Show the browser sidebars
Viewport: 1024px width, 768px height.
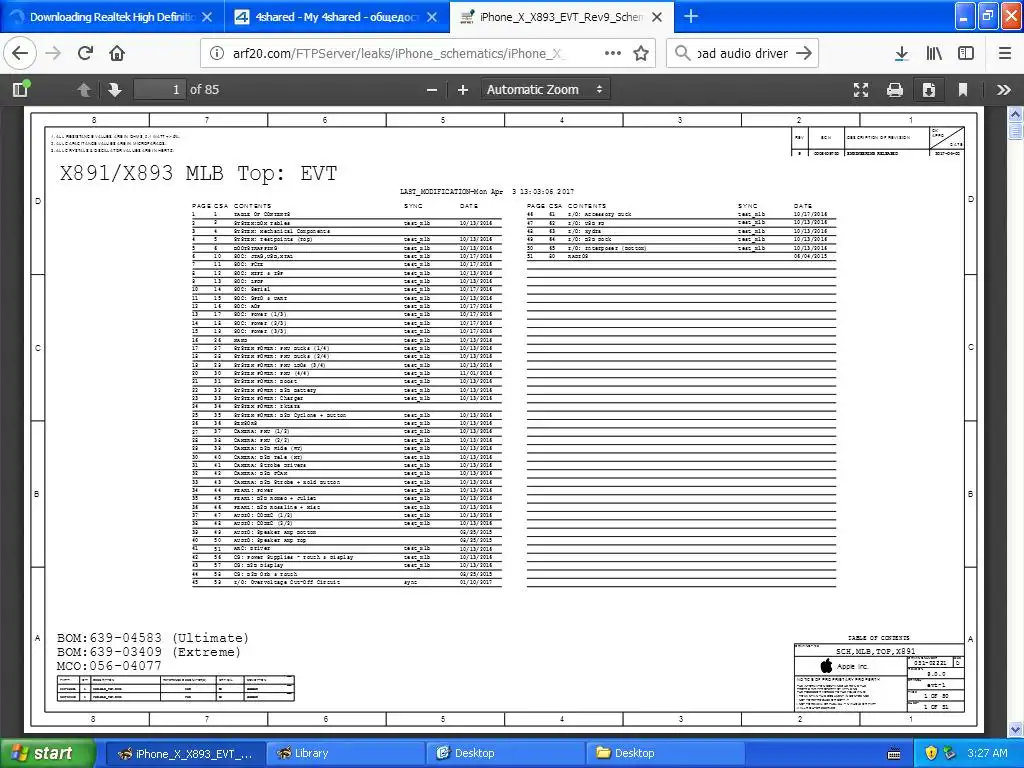pos(966,53)
